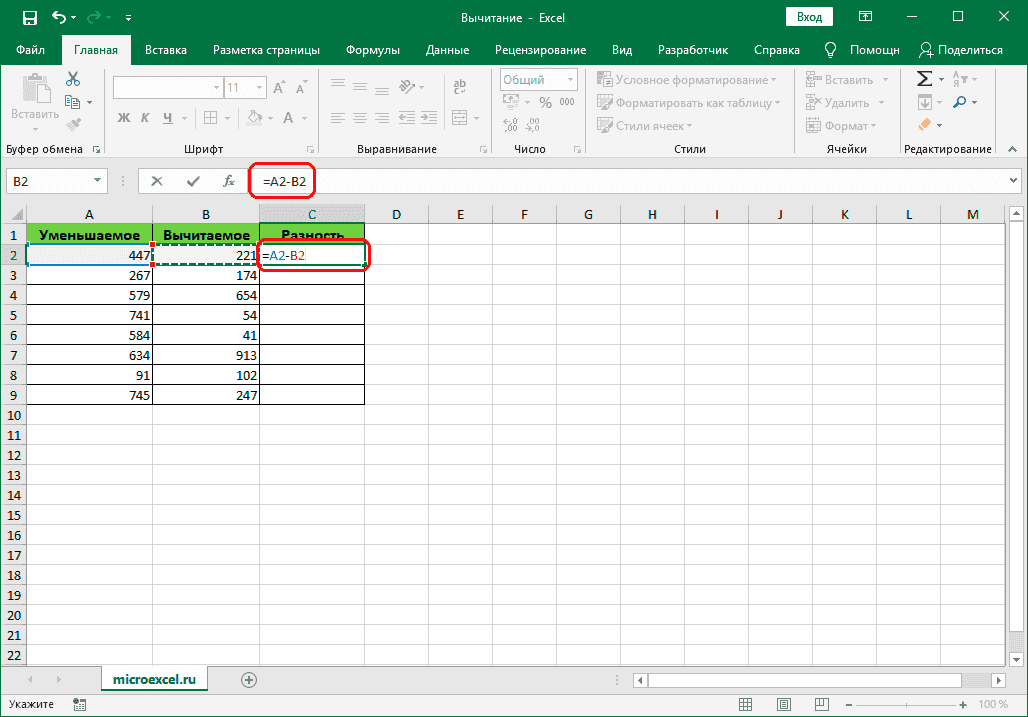Cancel formula entry with the X icon

click(x=157, y=181)
